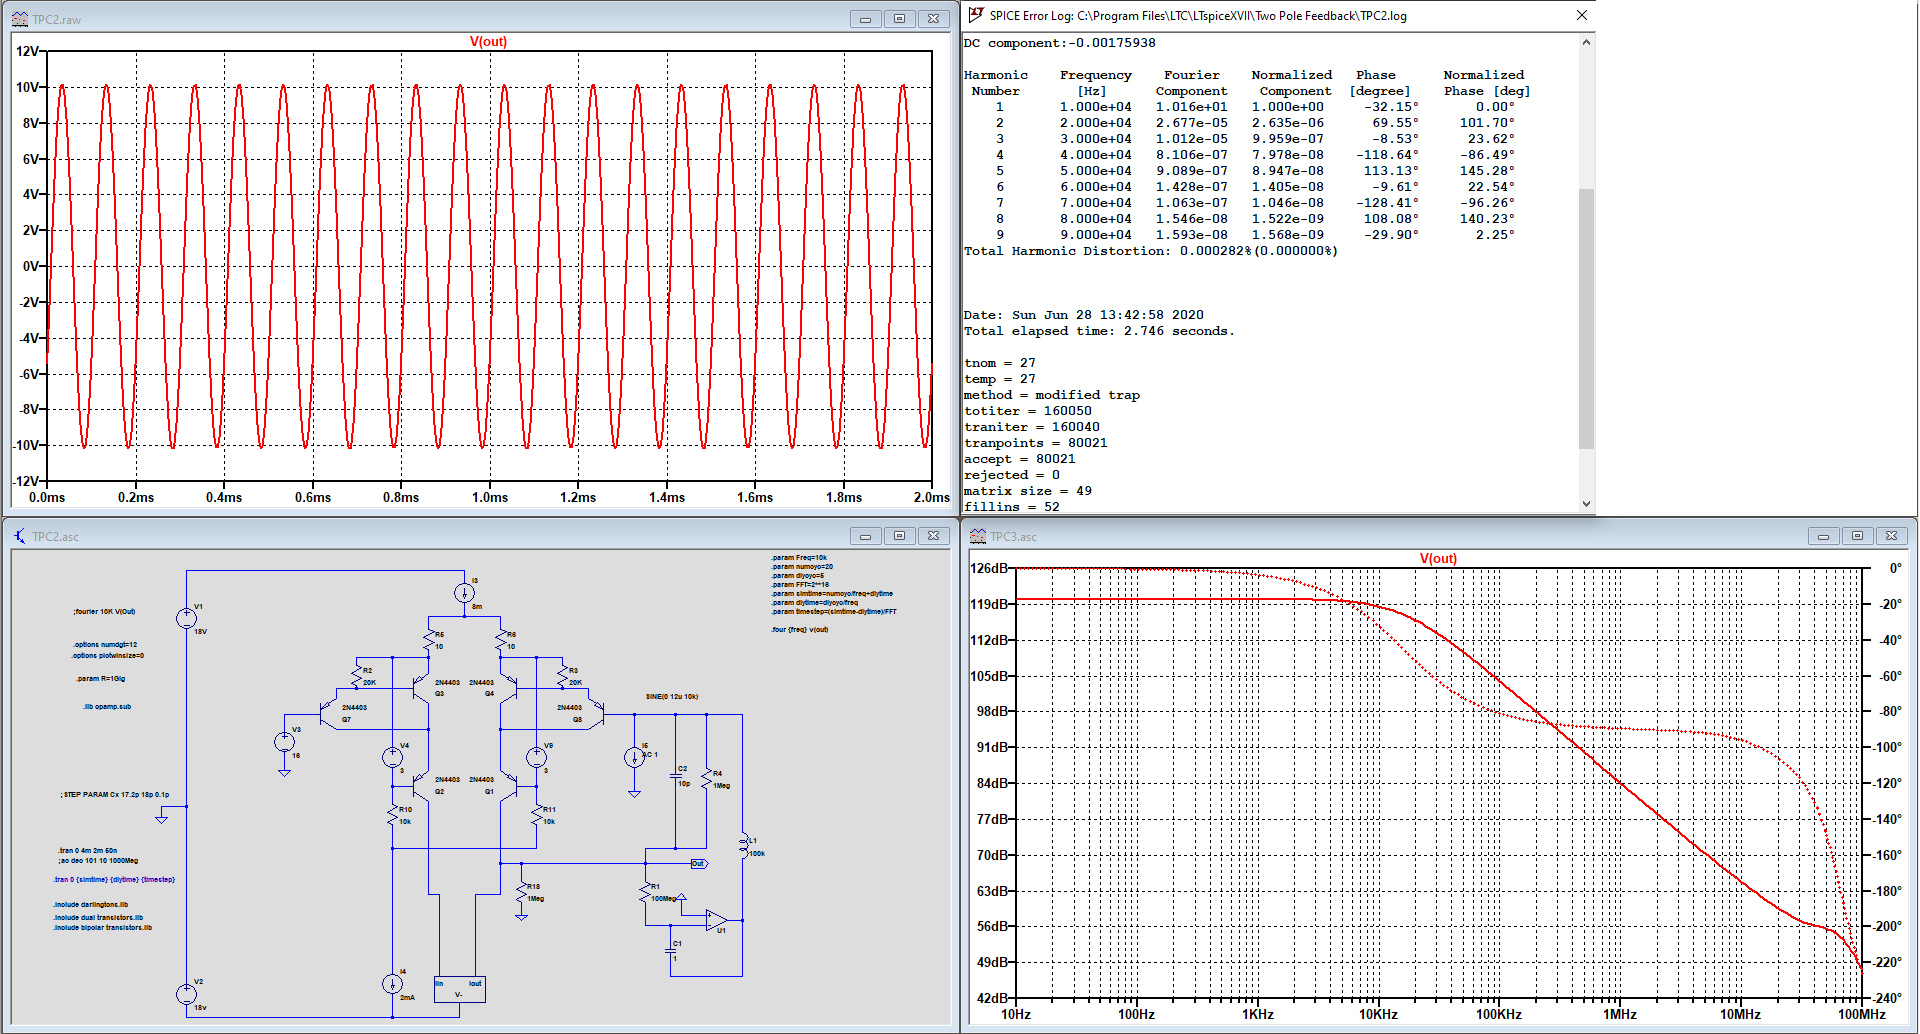Image resolution: width=1920 pixels, height=1034 pixels.
Task: Minimize the TPC2.asc schematic window
Action: tap(865, 536)
